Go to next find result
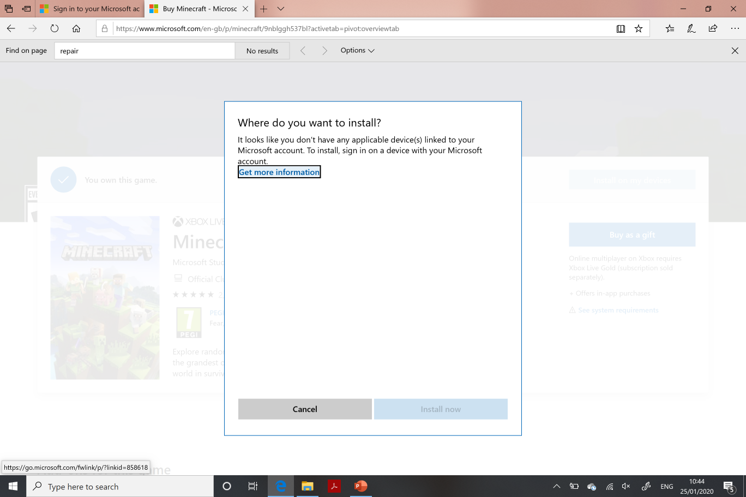Image resolution: width=746 pixels, height=497 pixels. [x=324, y=50]
